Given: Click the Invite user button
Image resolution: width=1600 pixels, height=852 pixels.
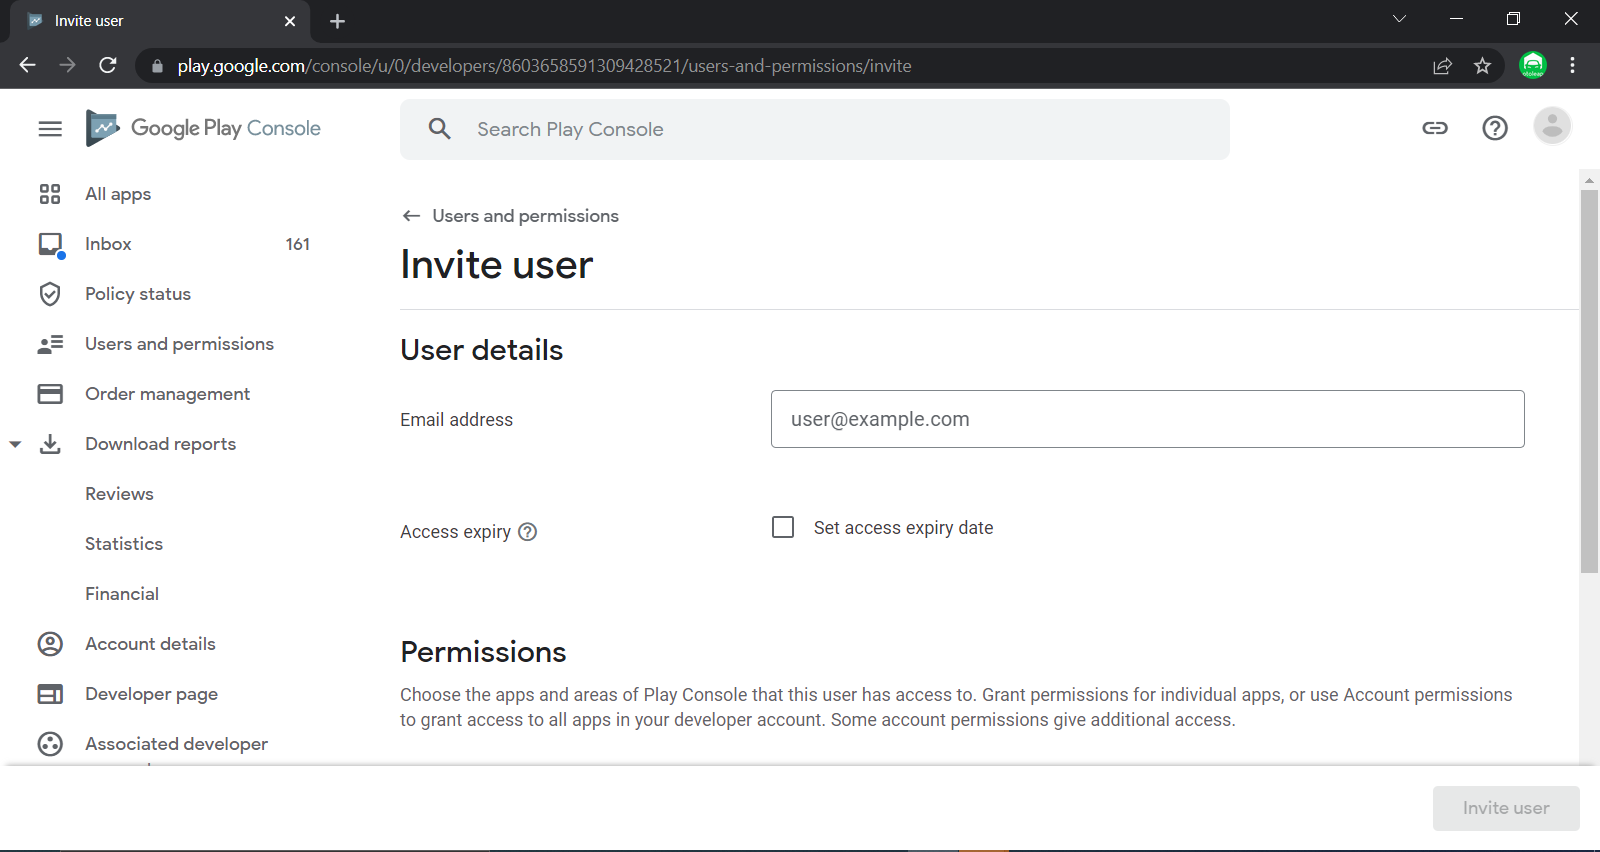Looking at the screenshot, I should tap(1506, 808).
